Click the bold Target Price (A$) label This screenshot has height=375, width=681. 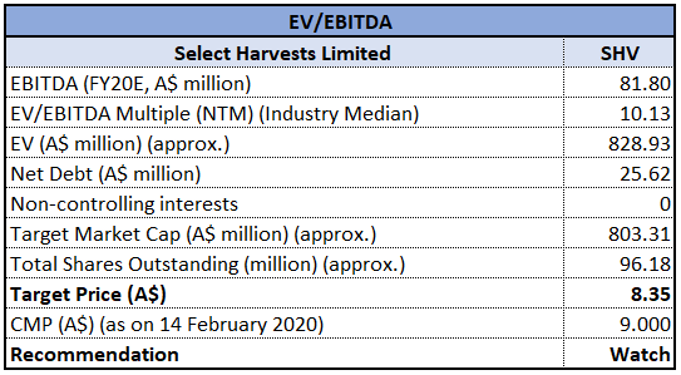88,294
